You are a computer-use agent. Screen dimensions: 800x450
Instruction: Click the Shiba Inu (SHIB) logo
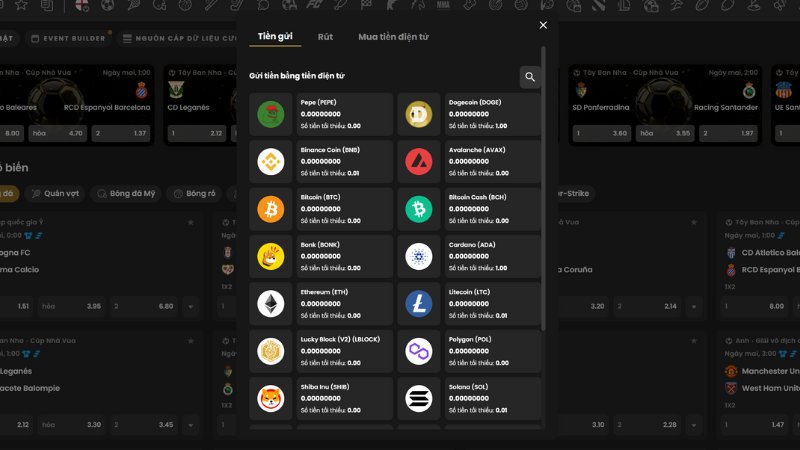[x=270, y=399]
